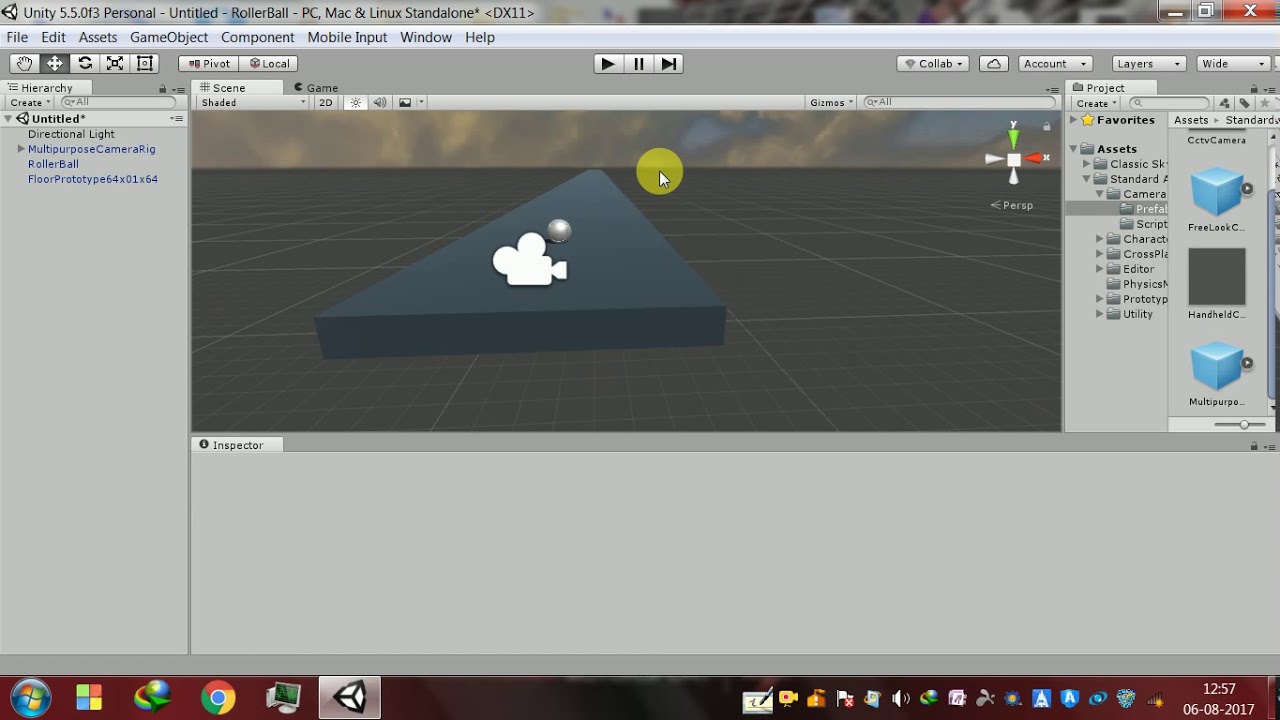Open the cloud Services button

993,63
